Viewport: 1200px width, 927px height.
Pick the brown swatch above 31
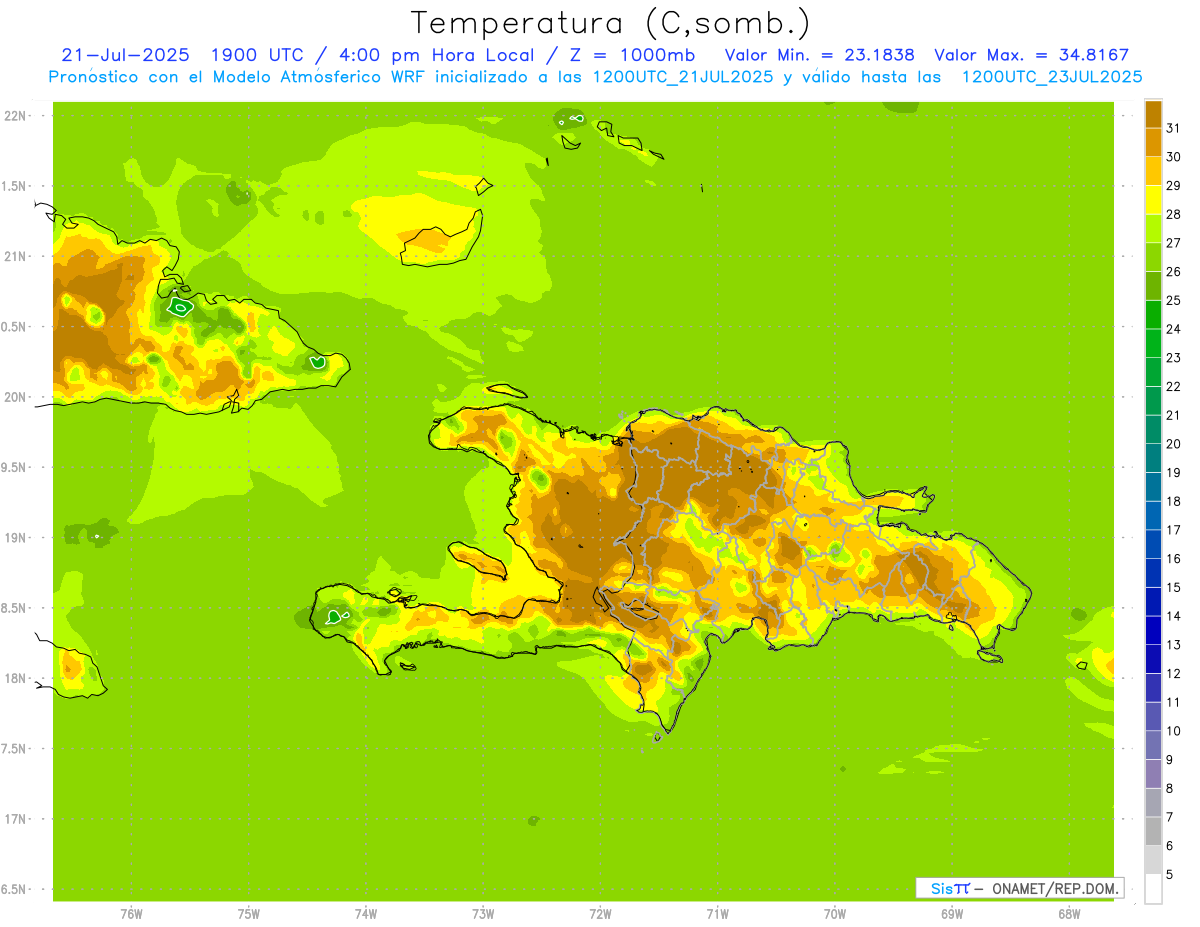(1153, 114)
